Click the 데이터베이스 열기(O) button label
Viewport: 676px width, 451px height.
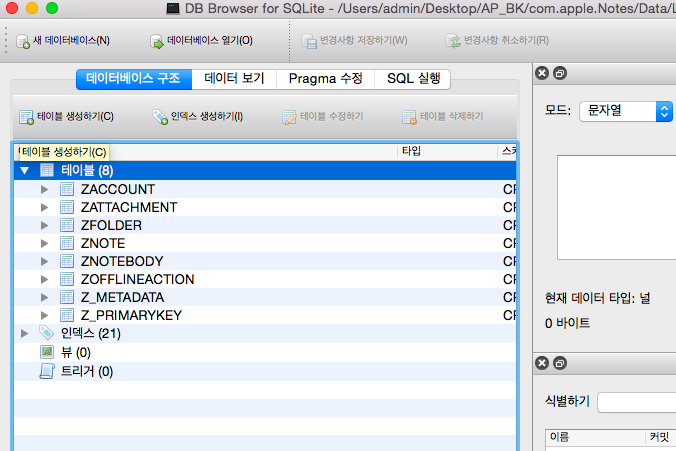coord(210,41)
